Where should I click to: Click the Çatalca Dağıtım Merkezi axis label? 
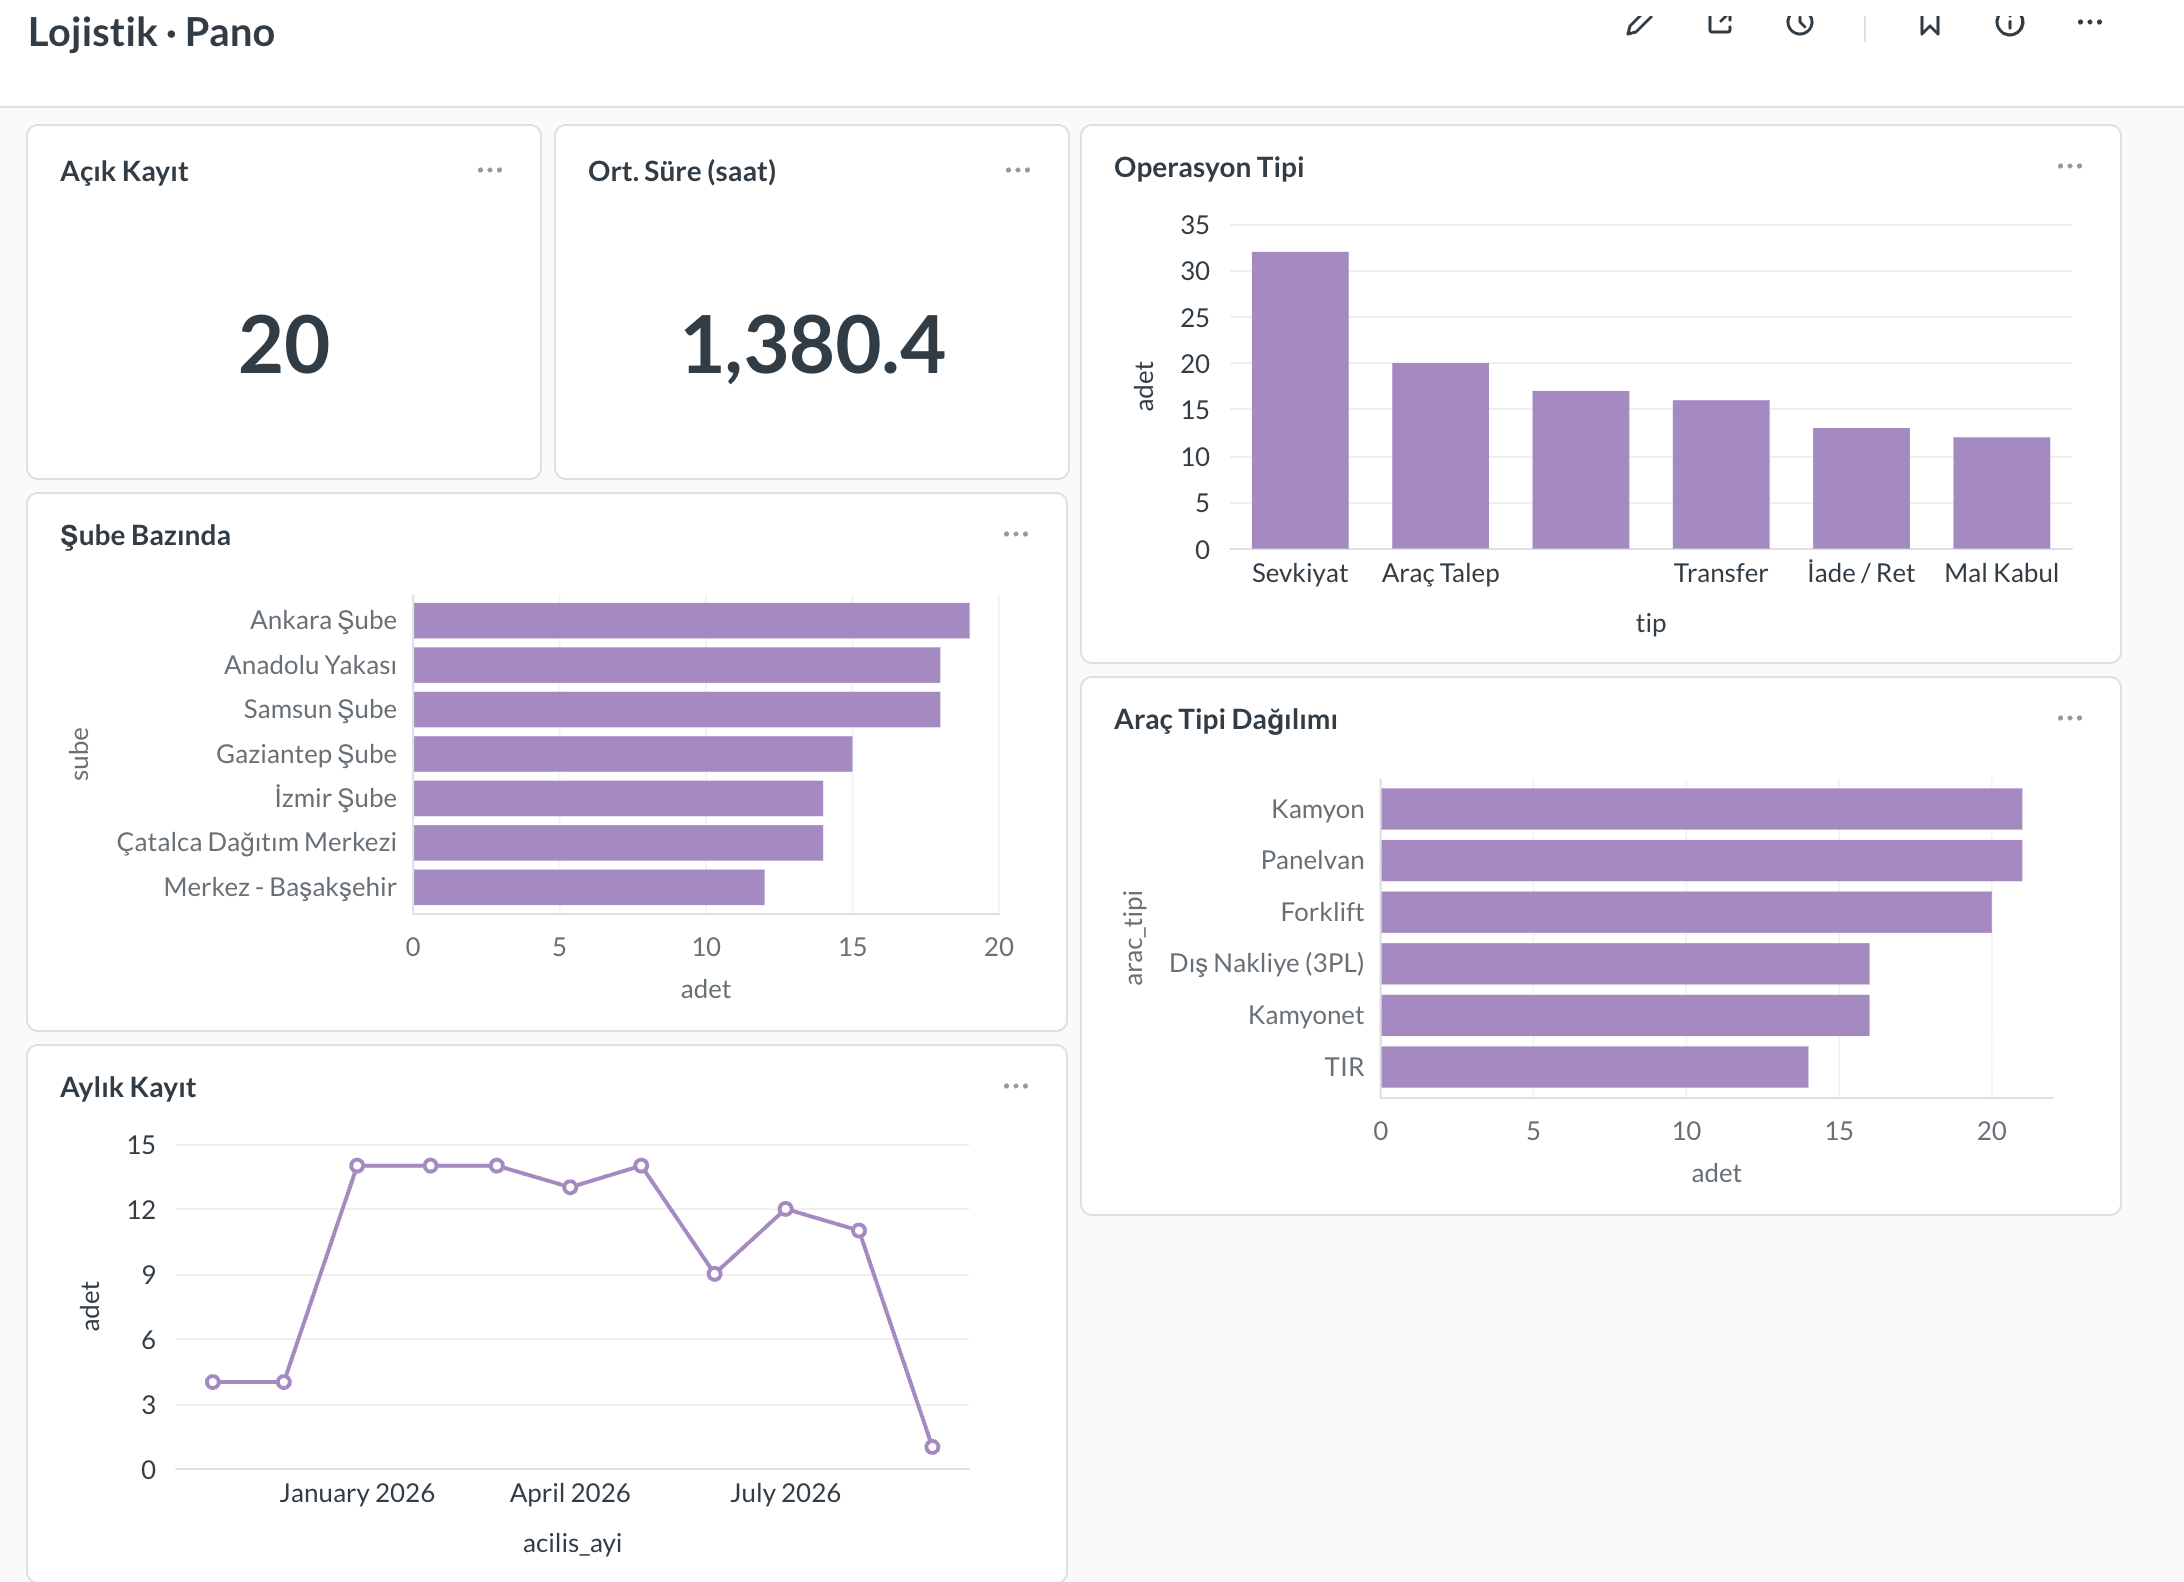tap(256, 842)
